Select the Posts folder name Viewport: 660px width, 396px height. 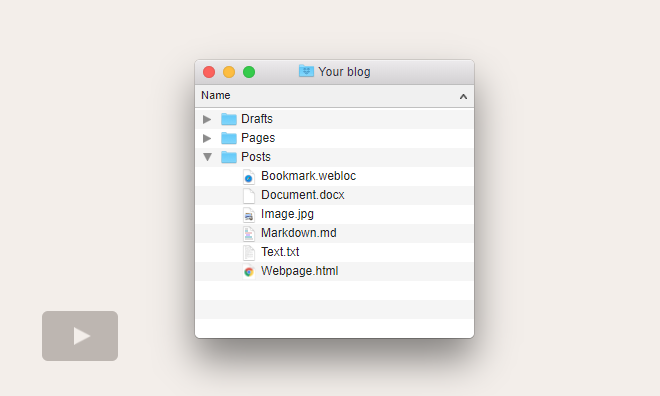coord(256,157)
